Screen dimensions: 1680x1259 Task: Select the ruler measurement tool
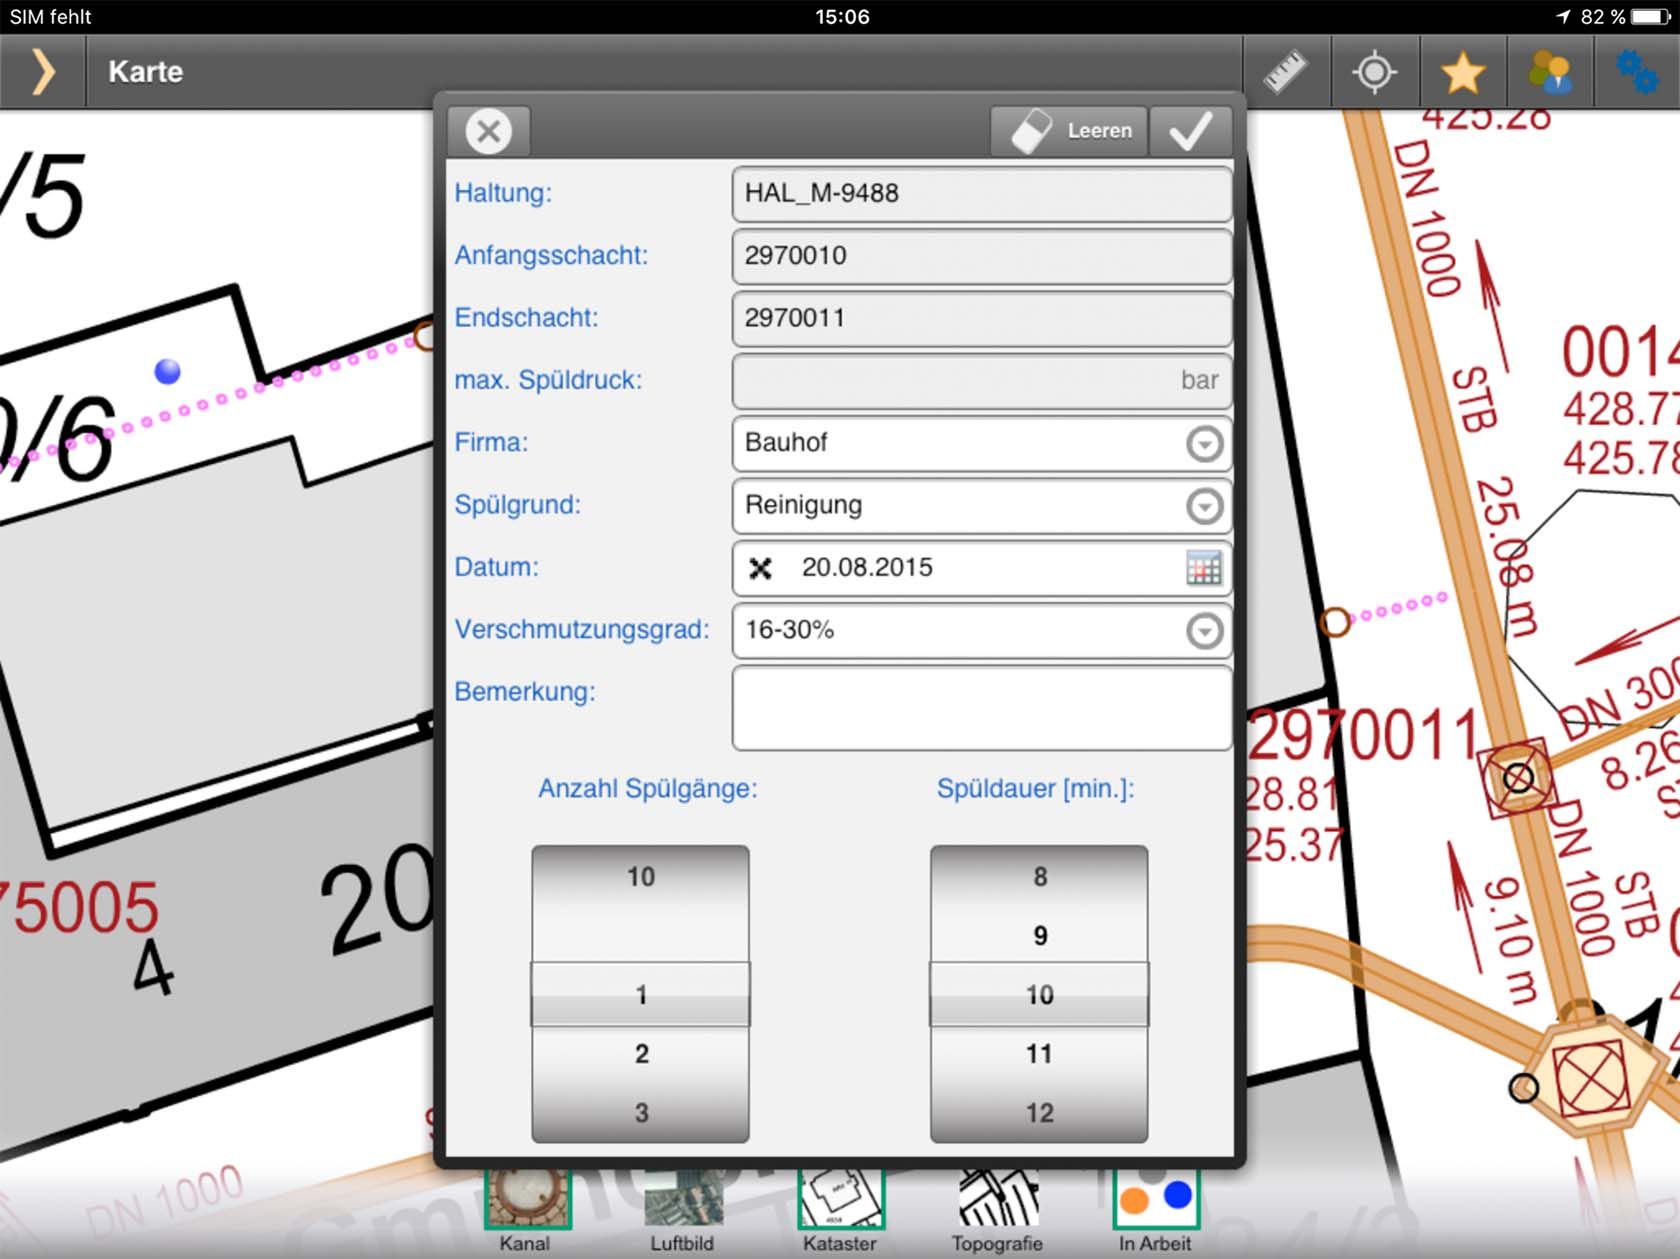click(1285, 72)
